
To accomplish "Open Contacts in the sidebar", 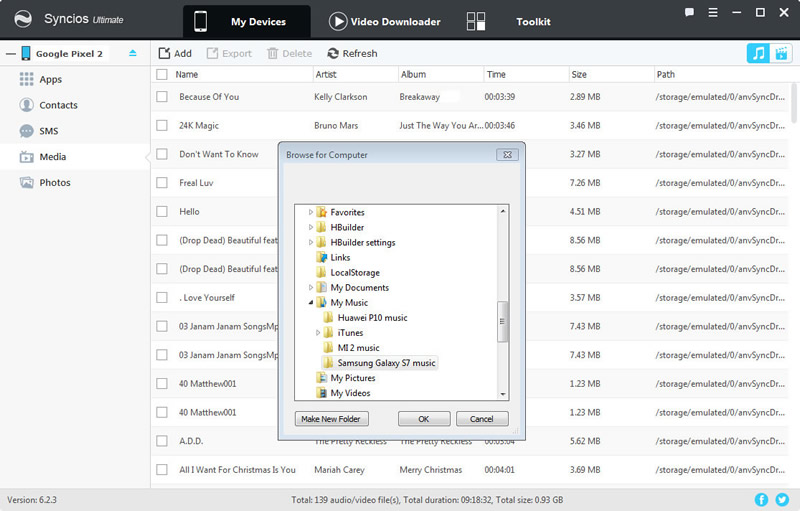I will click(58, 105).
